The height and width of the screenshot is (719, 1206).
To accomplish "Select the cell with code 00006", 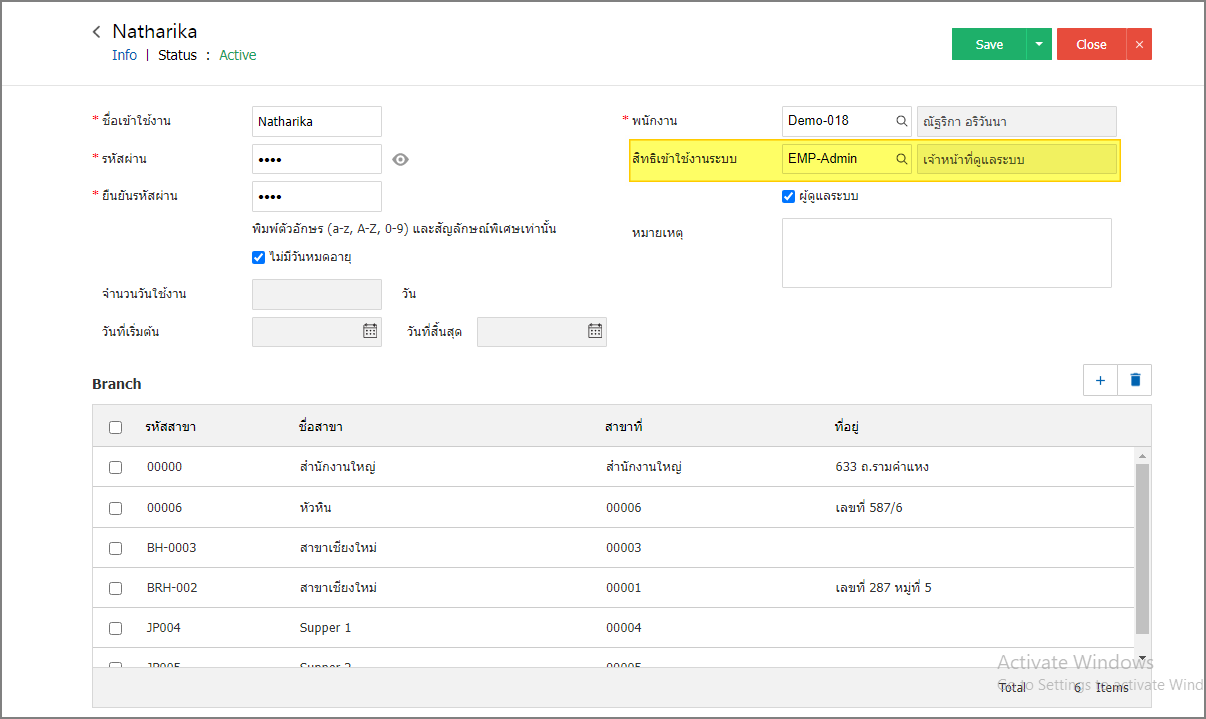I will [164, 508].
